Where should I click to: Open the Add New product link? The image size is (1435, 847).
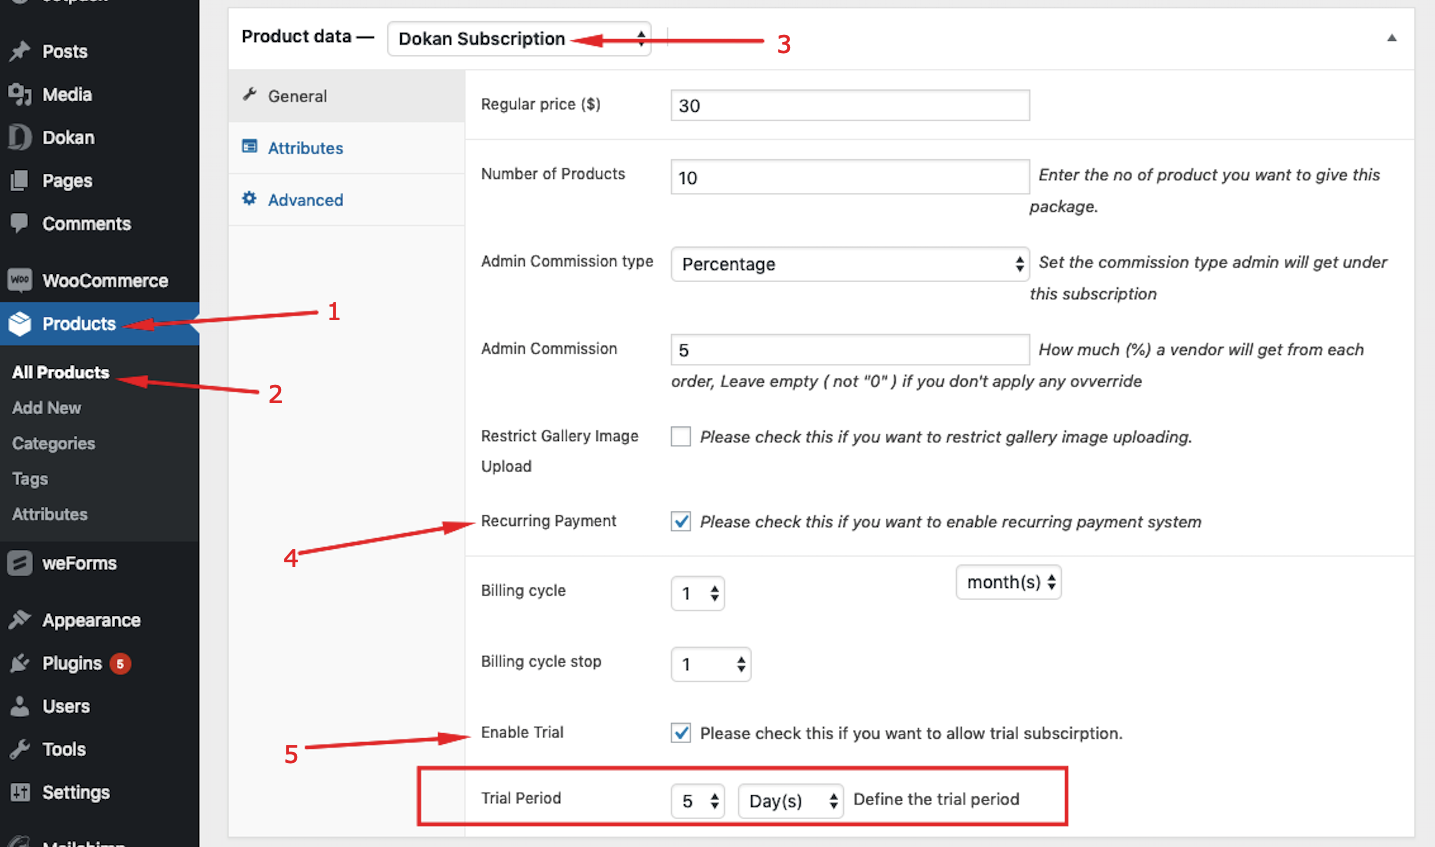click(46, 408)
